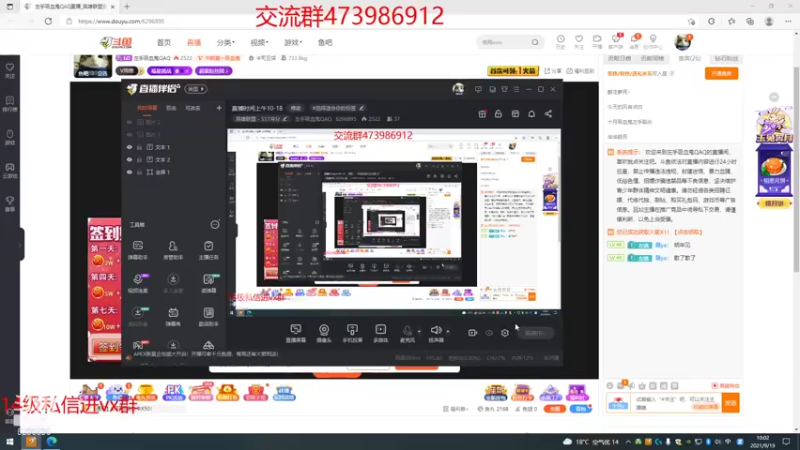Switch to third scene tab
The image size is (800, 450).
coord(193,108)
